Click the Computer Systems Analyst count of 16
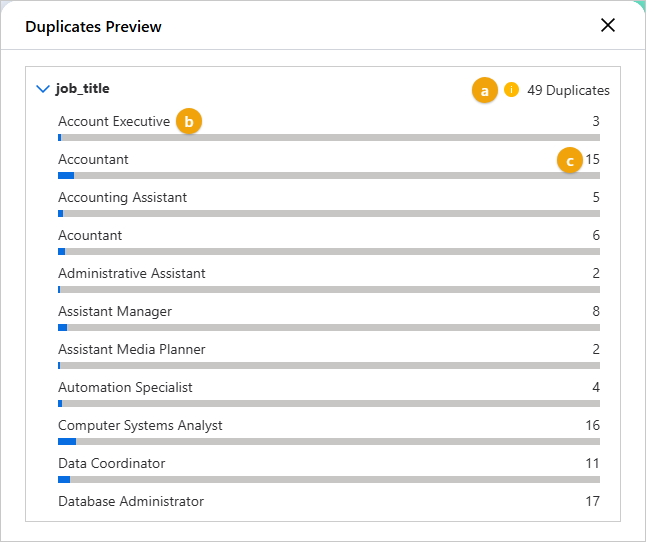Viewport: 646px width, 542px height. (x=592, y=425)
